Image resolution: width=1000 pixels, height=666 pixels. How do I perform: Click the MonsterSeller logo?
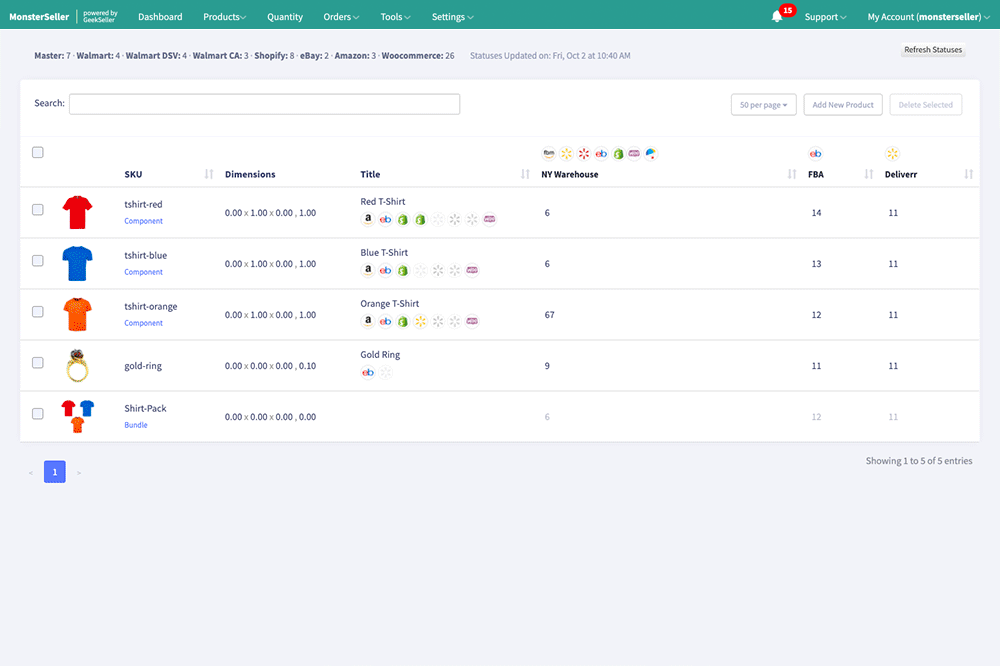click(x=39, y=17)
